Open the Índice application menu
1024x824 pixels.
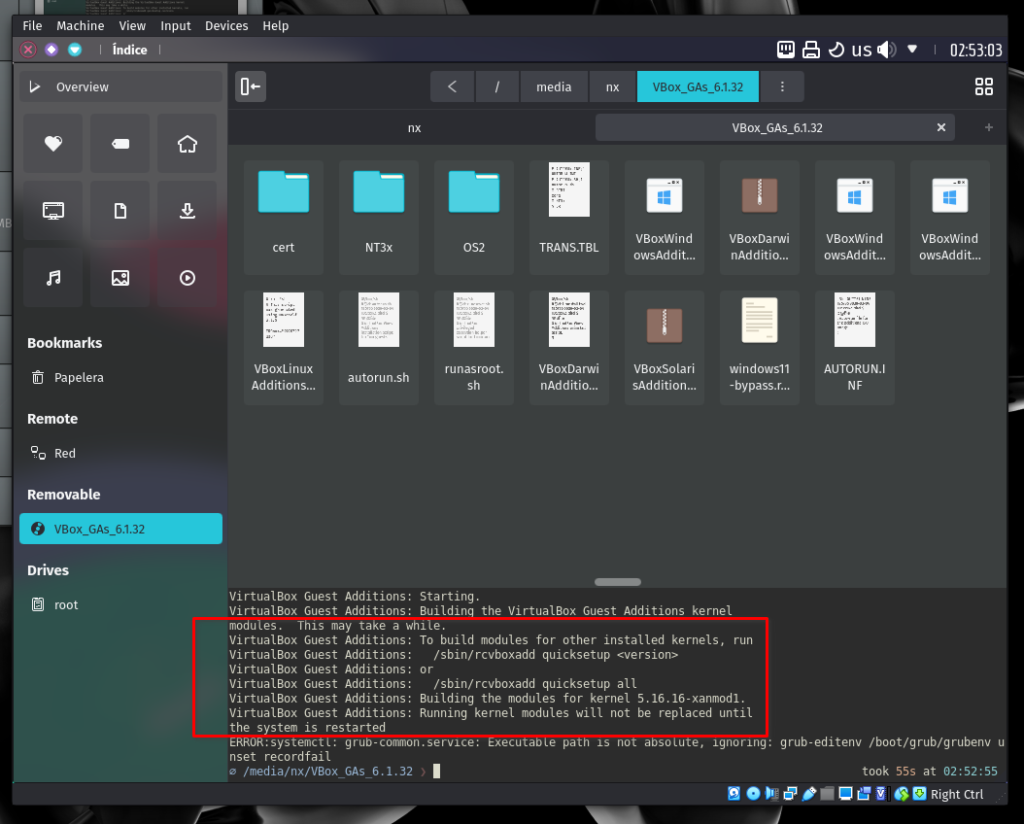coord(129,50)
